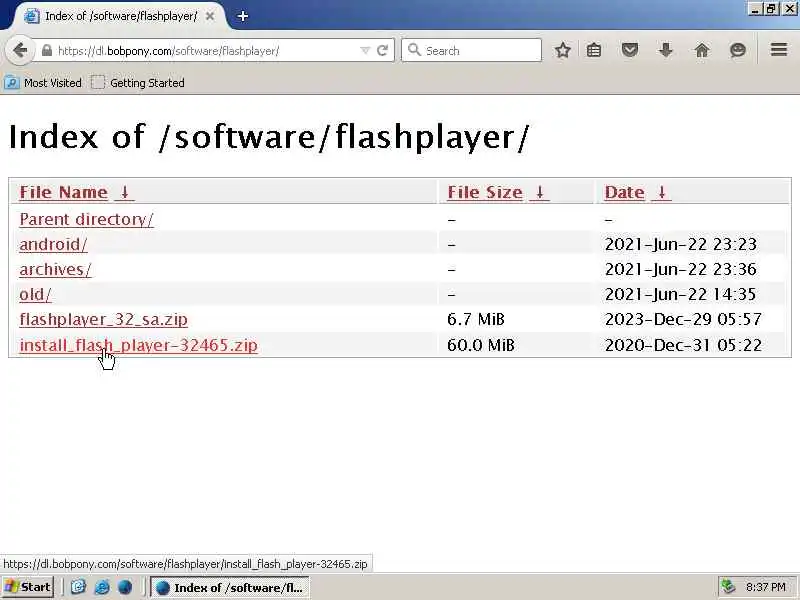
Task: Click the magnifier icon in Search box
Action: pyautogui.click(x=414, y=50)
